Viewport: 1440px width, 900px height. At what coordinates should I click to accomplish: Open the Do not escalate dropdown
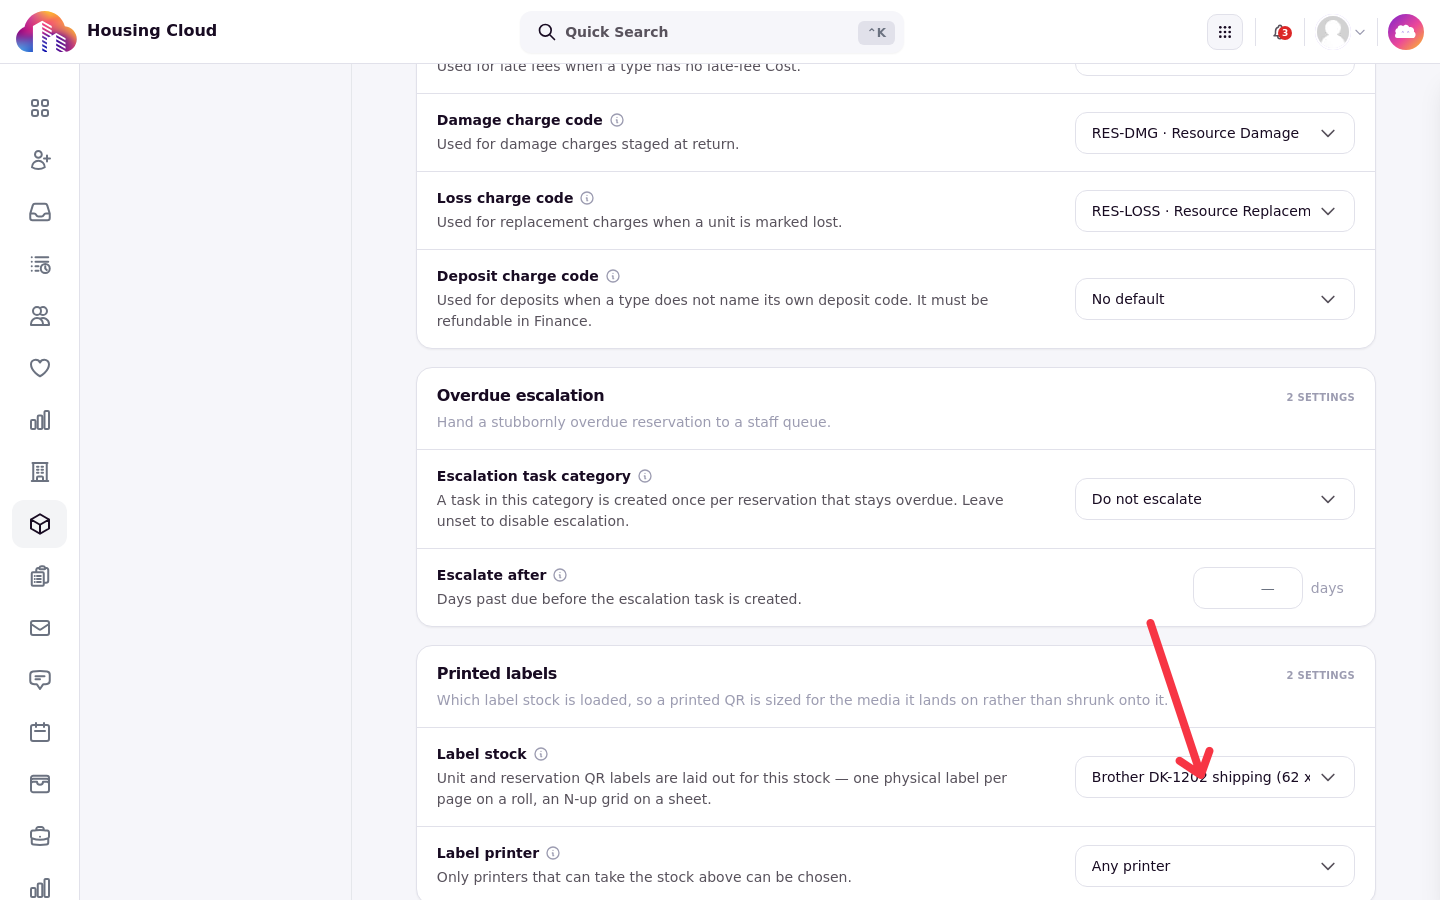pyautogui.click(x=1215, y=499)
